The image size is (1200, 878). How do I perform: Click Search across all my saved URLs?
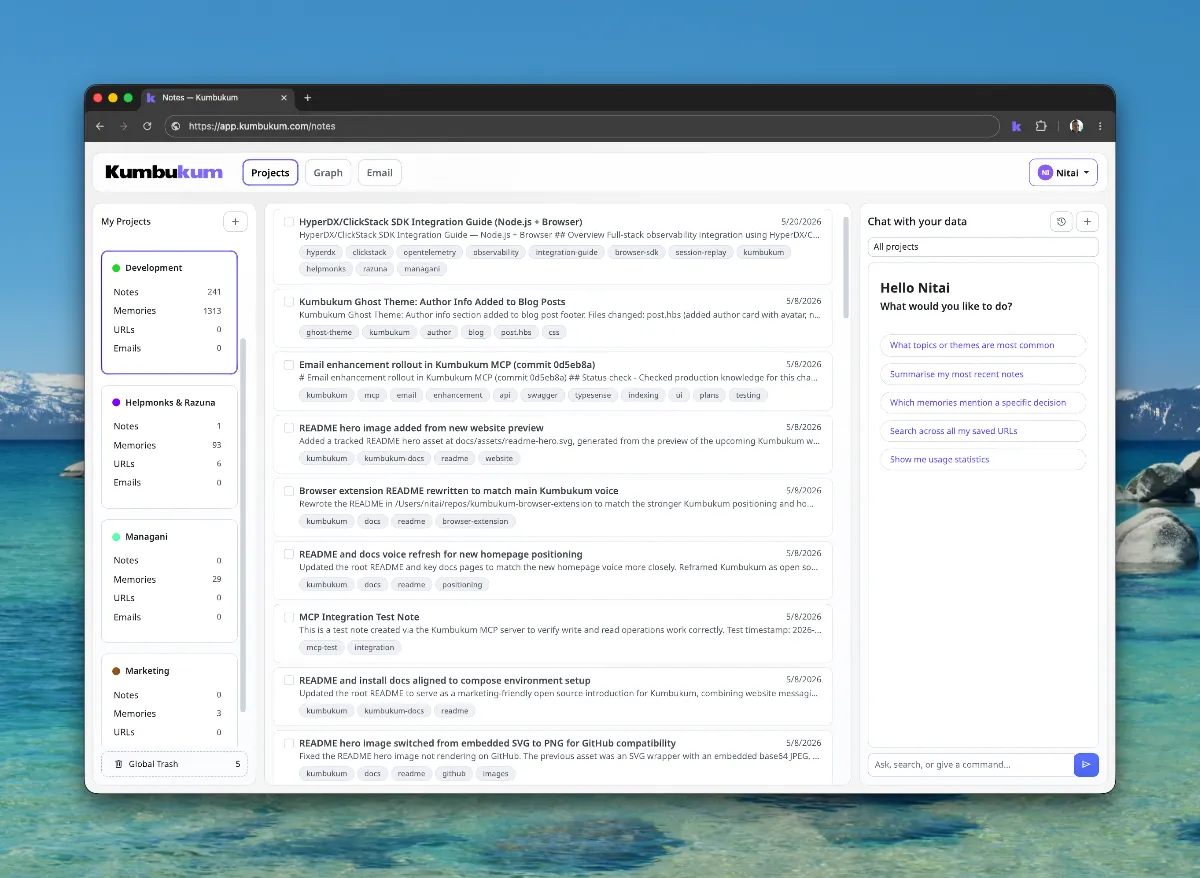coord(983,431)
